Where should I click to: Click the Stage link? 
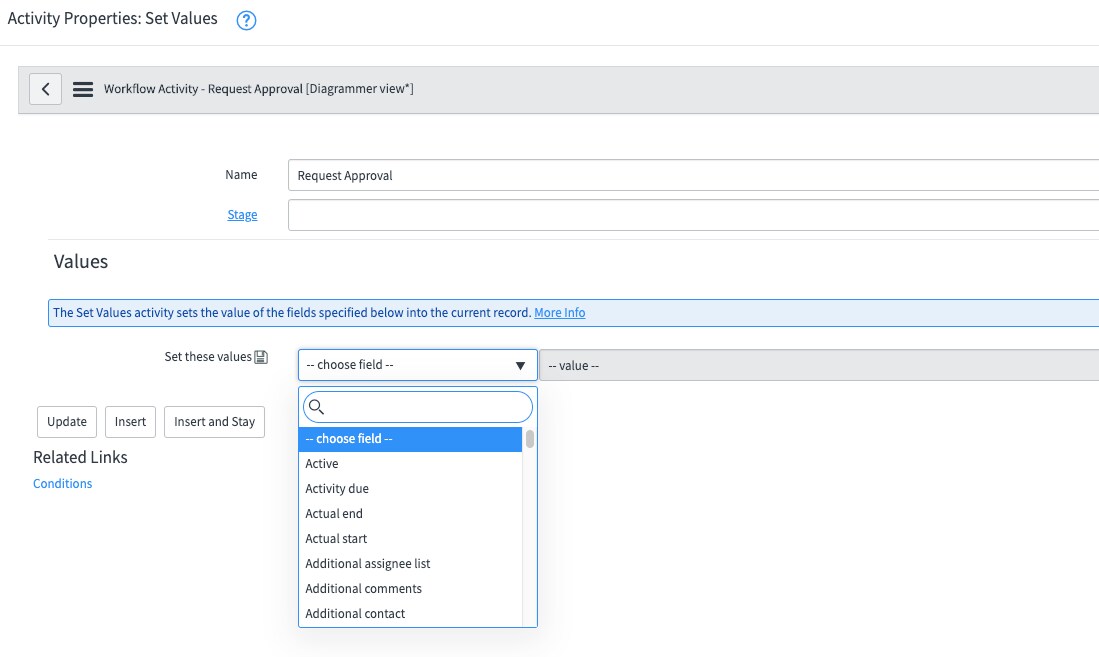[242, 214]
